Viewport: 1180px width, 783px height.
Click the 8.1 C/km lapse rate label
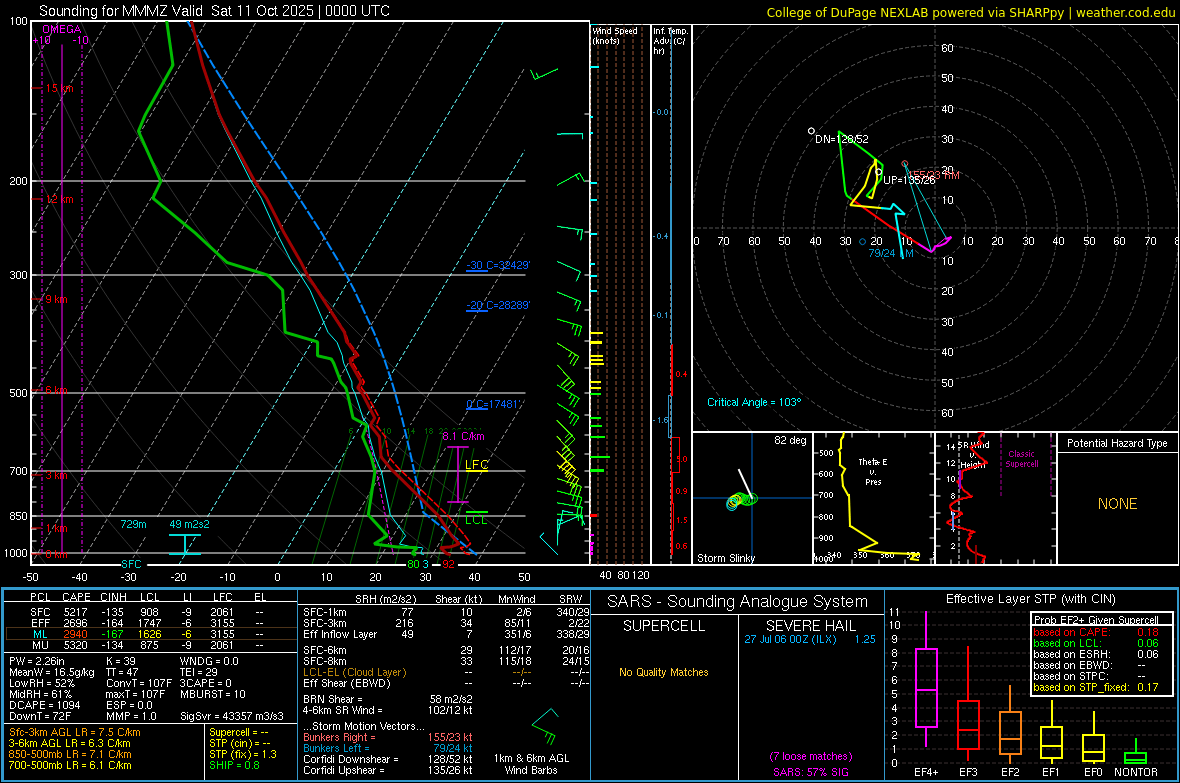click(463, 436)
